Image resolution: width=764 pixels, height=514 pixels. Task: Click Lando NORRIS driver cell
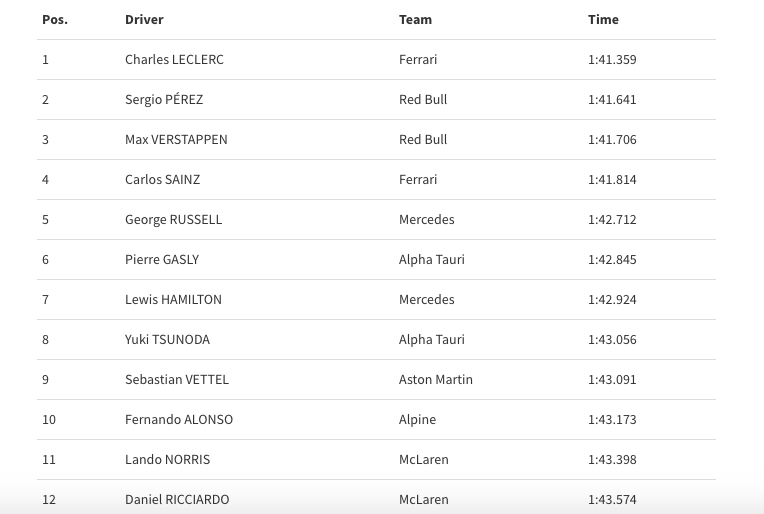coord(168,459)
